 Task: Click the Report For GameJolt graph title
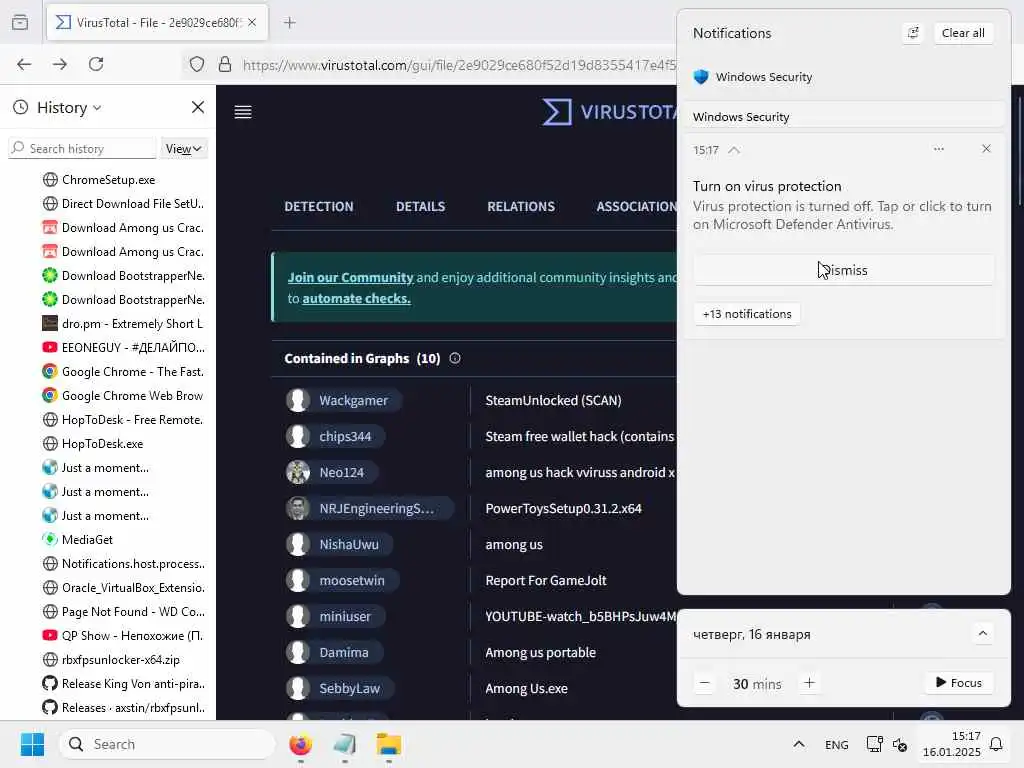pos(546,580)
